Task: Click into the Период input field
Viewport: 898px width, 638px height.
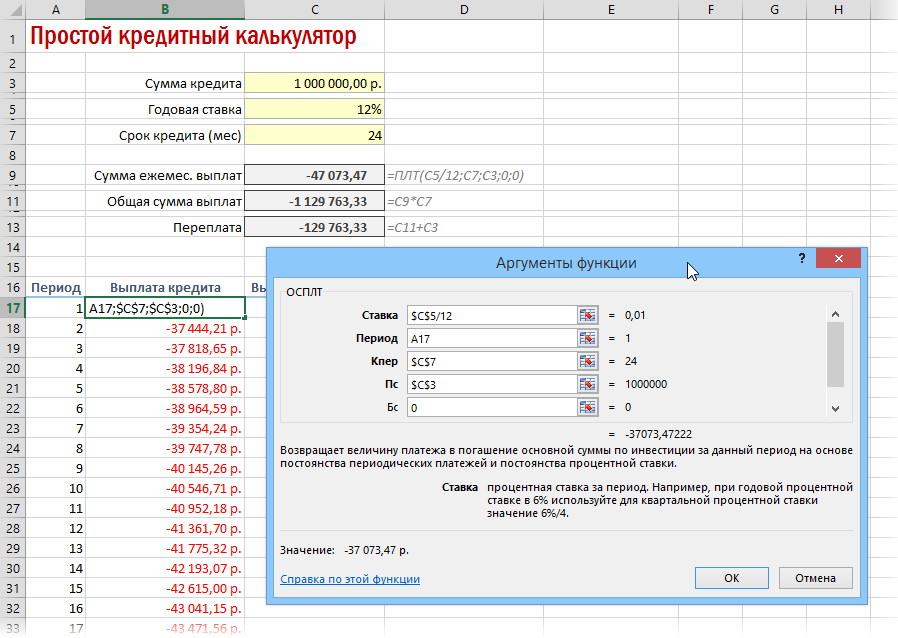Action: (x=492, y=338)
